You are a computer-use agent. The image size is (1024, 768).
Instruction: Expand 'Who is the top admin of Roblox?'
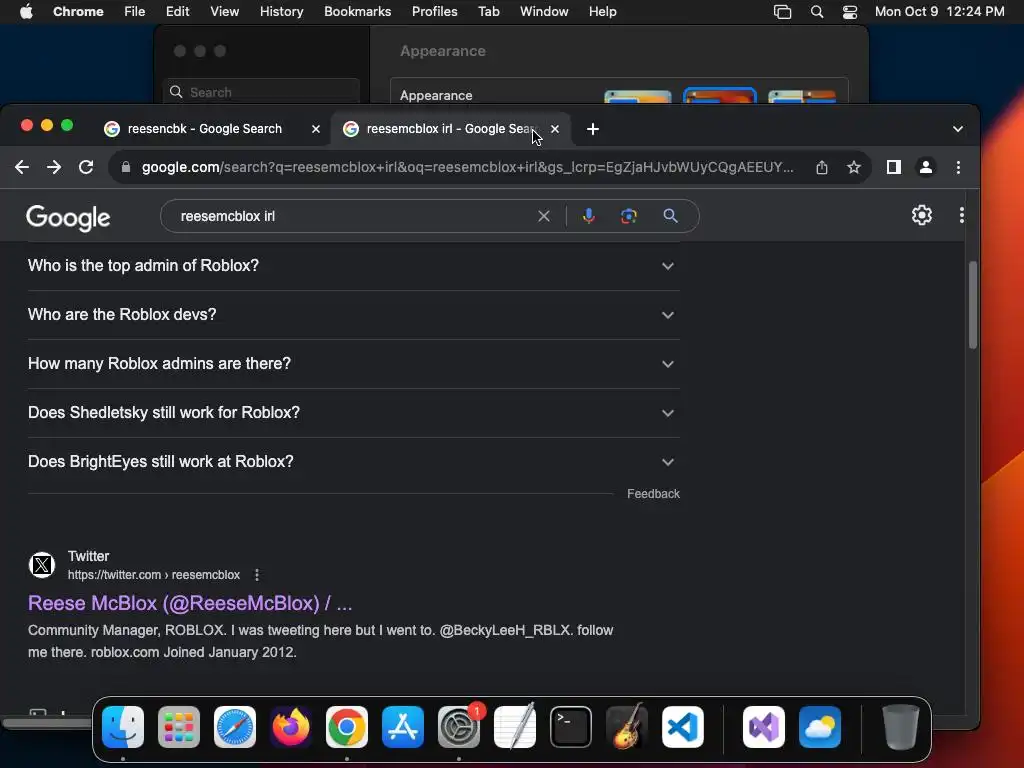pos(353,266)
